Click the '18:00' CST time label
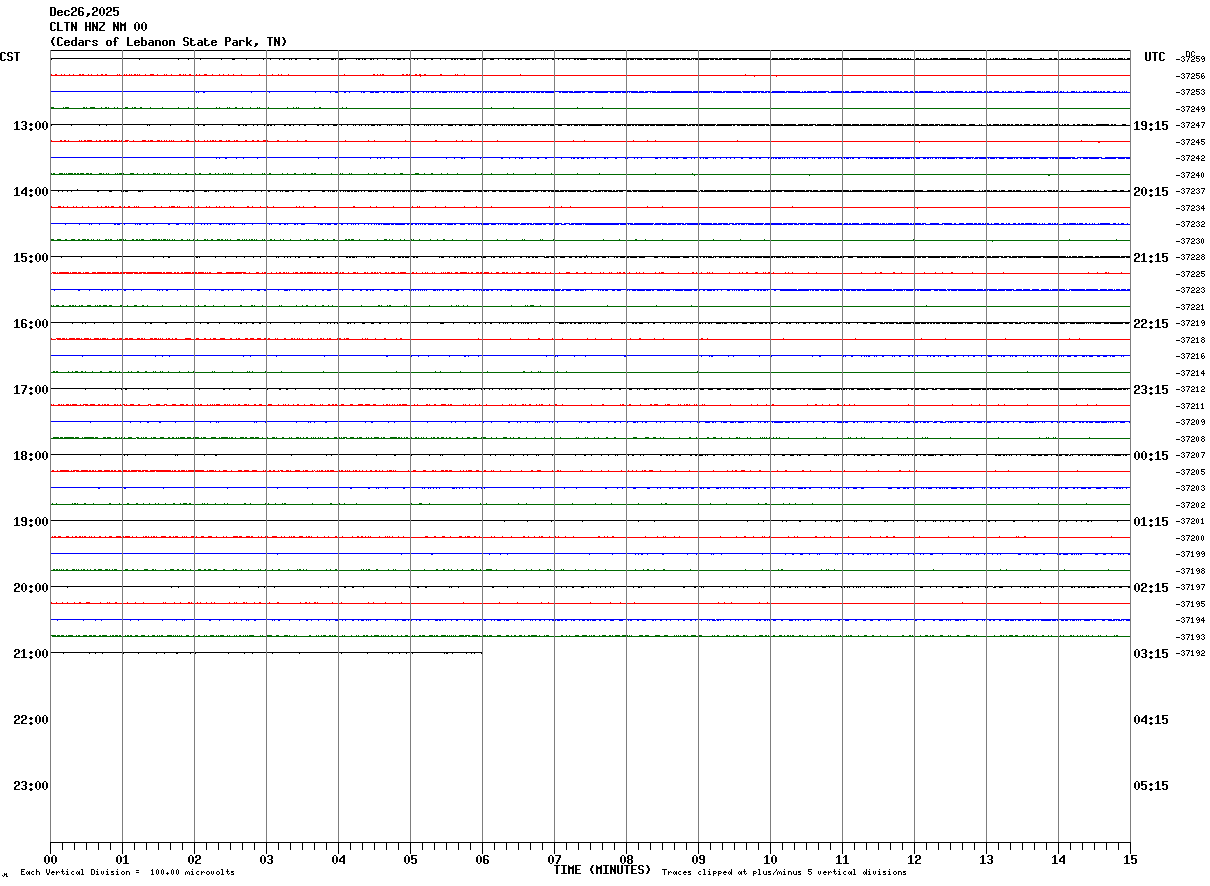Image resolution: width=1210 pixels, height=886 pixels. 30,456
